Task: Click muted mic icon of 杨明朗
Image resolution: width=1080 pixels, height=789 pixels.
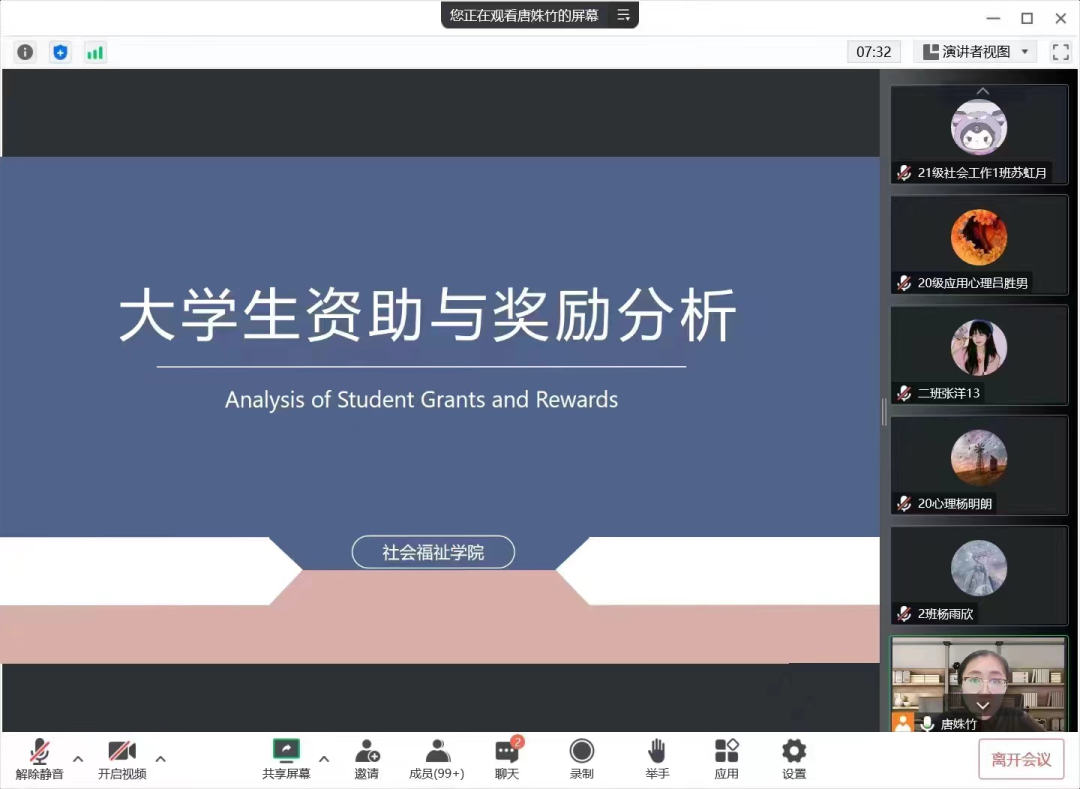Action: 904,503
